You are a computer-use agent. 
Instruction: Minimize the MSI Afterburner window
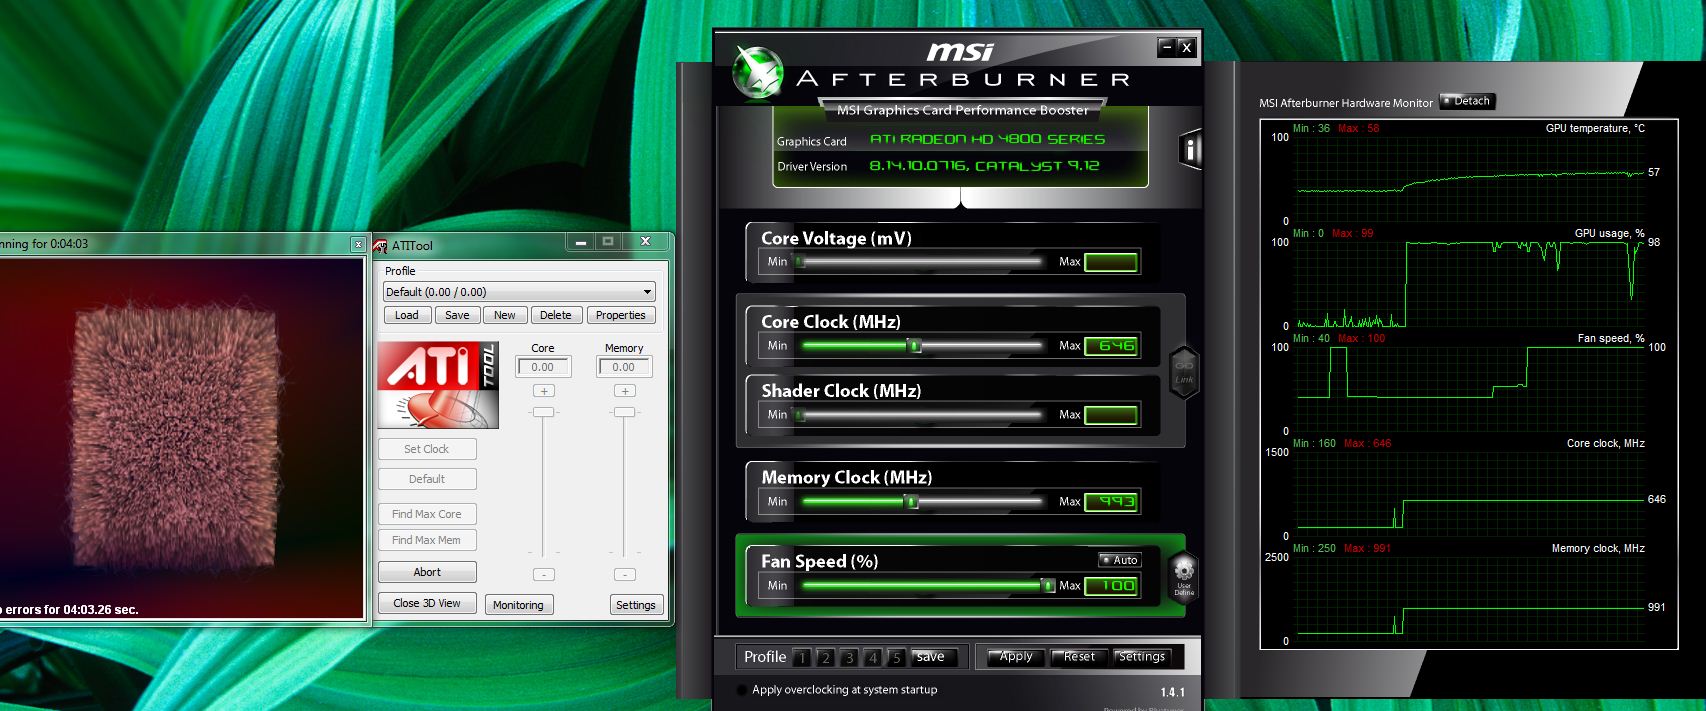point(1166,47)
